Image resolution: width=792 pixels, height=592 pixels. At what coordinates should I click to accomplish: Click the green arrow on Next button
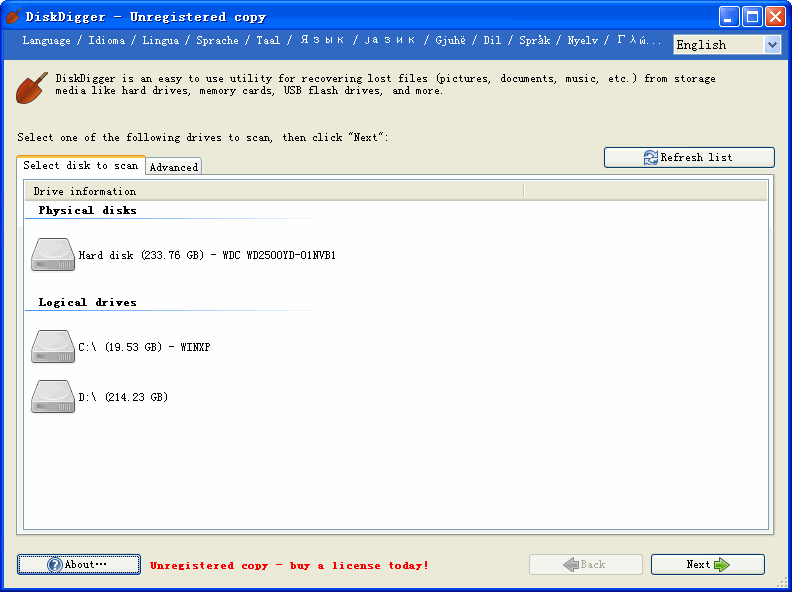click(x=722, y=565)
